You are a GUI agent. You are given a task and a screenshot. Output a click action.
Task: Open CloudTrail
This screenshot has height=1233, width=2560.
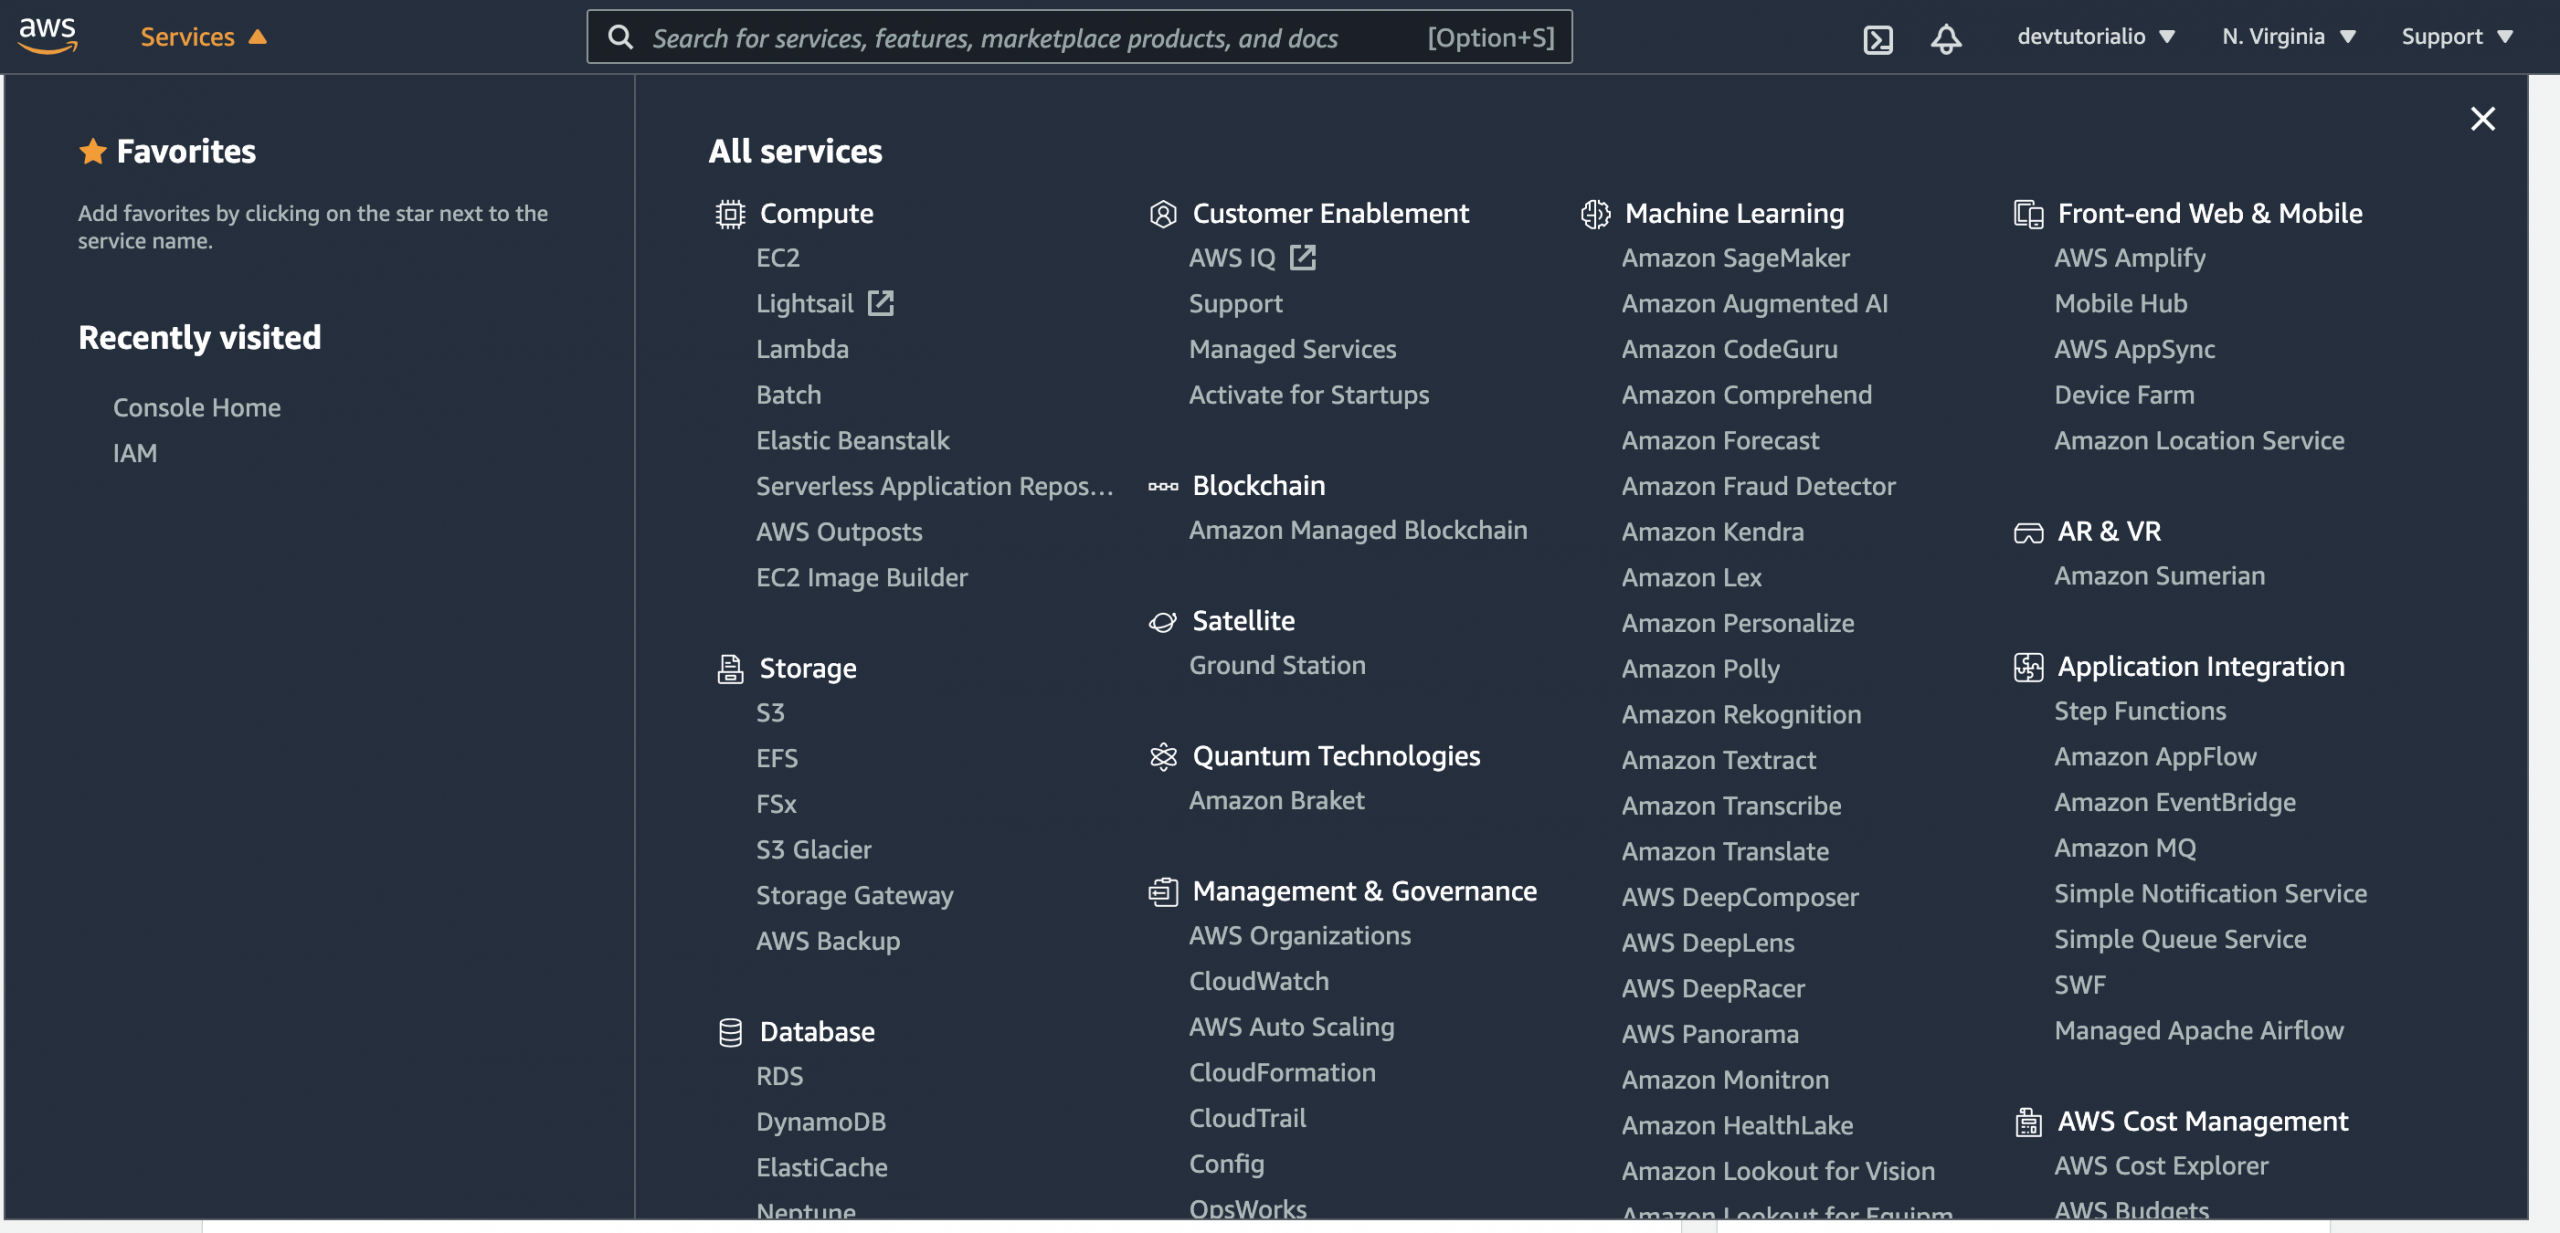[x=1247, y=1118]
